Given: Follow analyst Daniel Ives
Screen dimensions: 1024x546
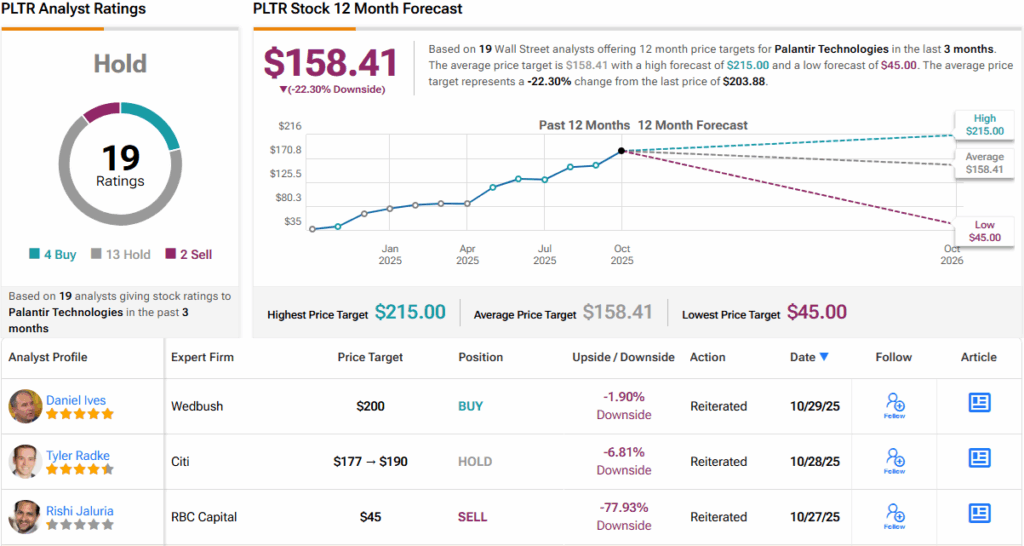Looking at the screenshot, I should pos(895,404).
